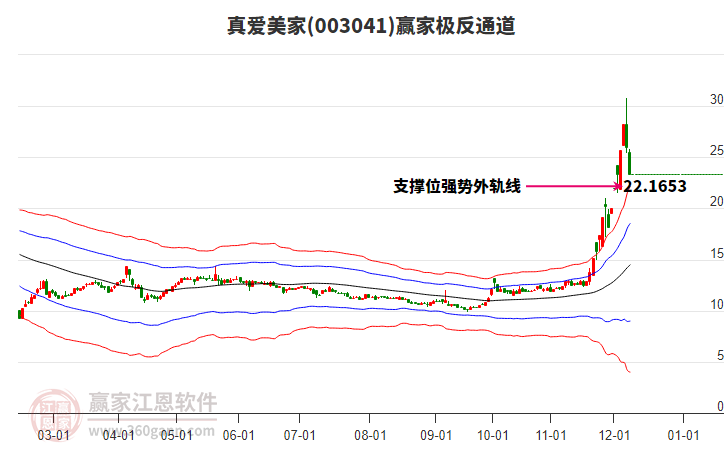Click the x-axis date 10-01
This screenshot has width=726, height=450.
point(492,435)
